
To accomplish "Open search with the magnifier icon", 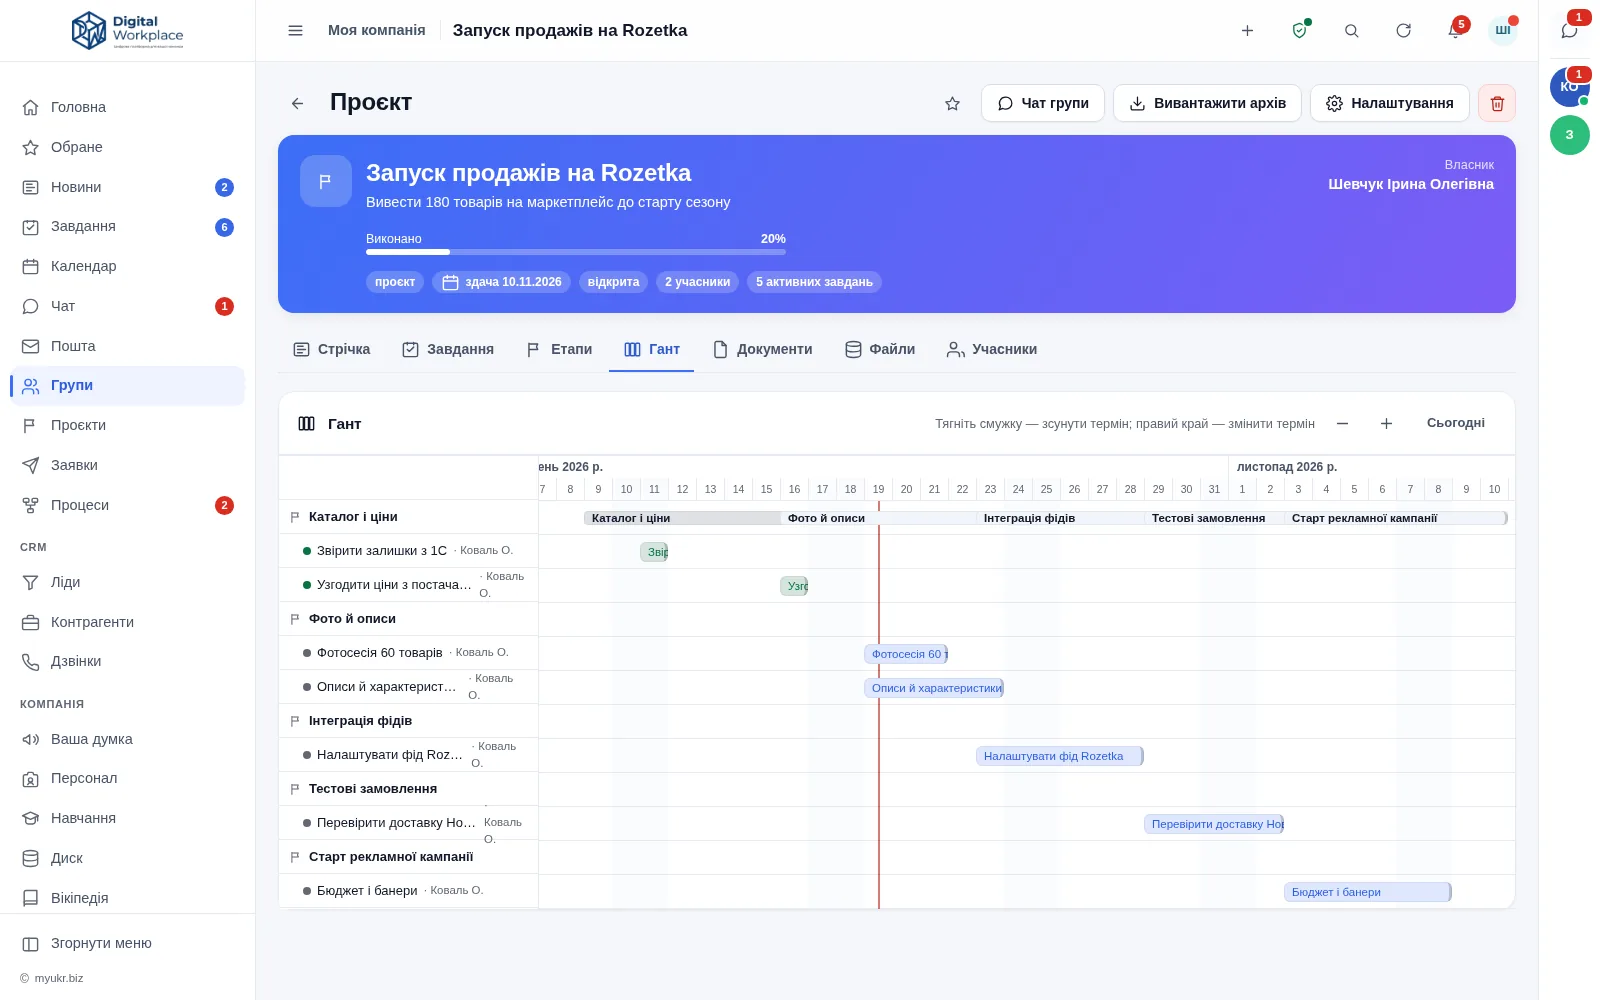I will 1351,31.
